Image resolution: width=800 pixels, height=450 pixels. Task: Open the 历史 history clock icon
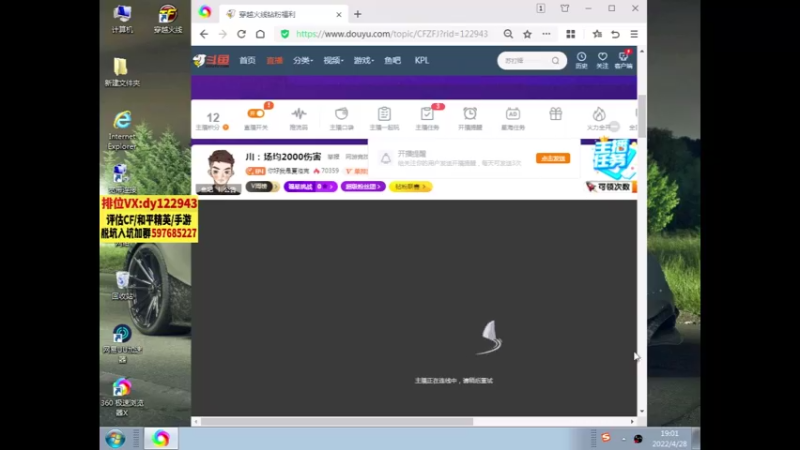(x=581, y=60)
